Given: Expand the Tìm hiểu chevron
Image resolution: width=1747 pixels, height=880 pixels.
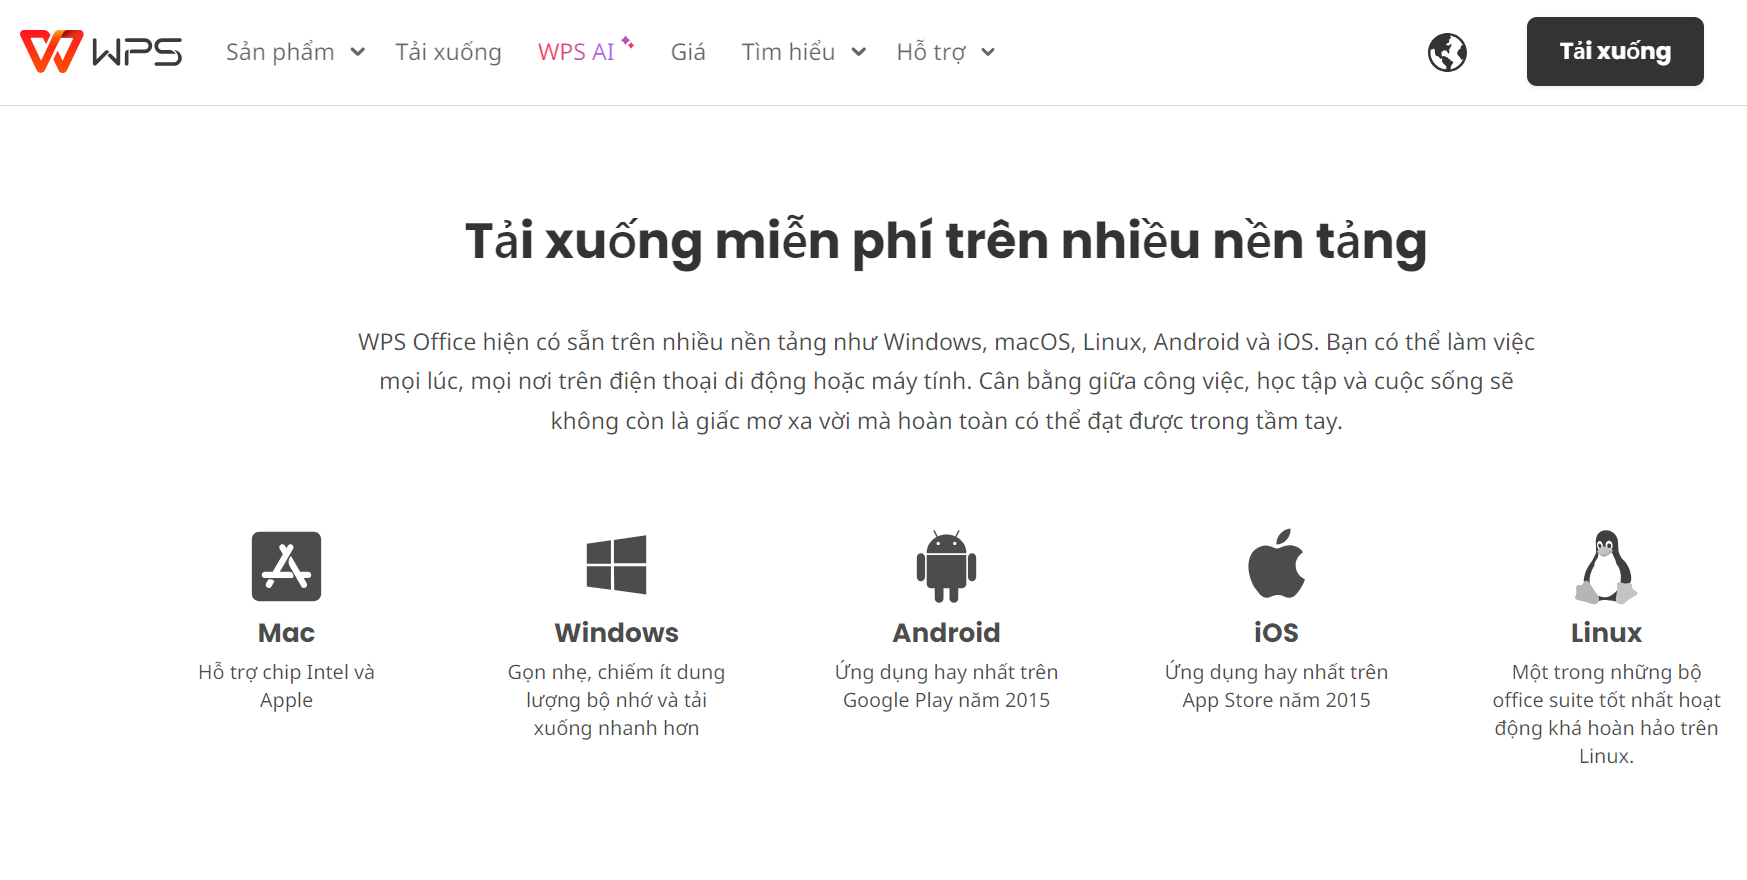Looking at the screenshot, I should pos(858,52).
